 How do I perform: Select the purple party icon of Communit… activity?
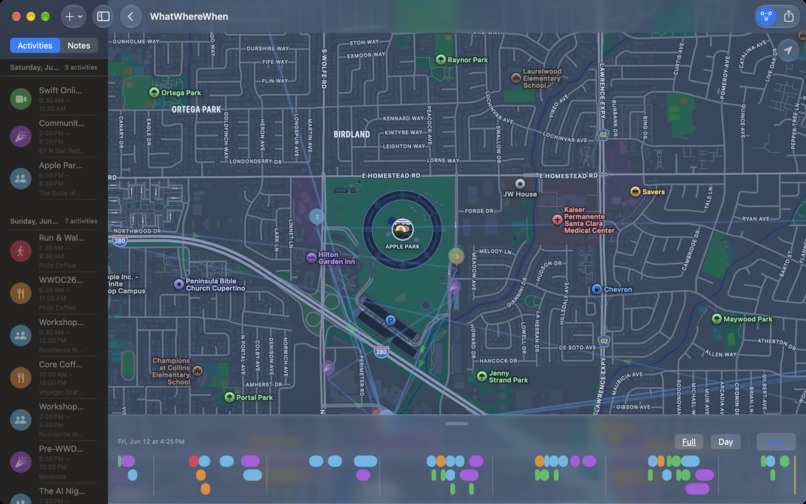(x=21, y=136)
